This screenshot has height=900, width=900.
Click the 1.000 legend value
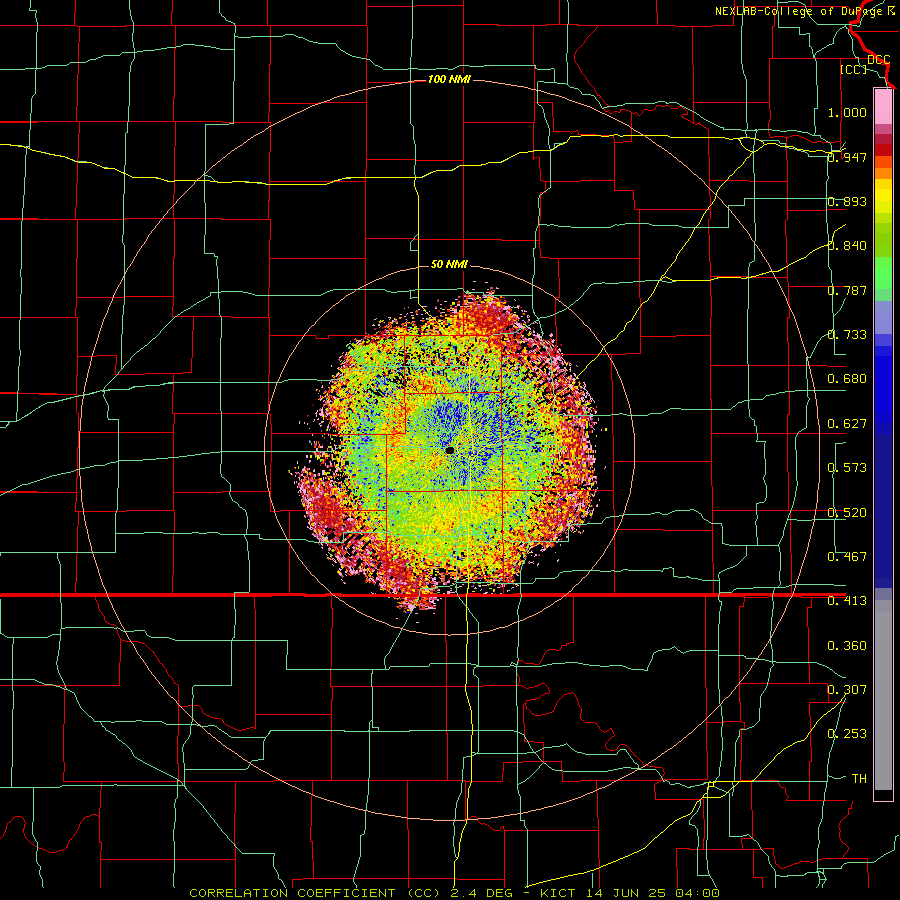847,112
